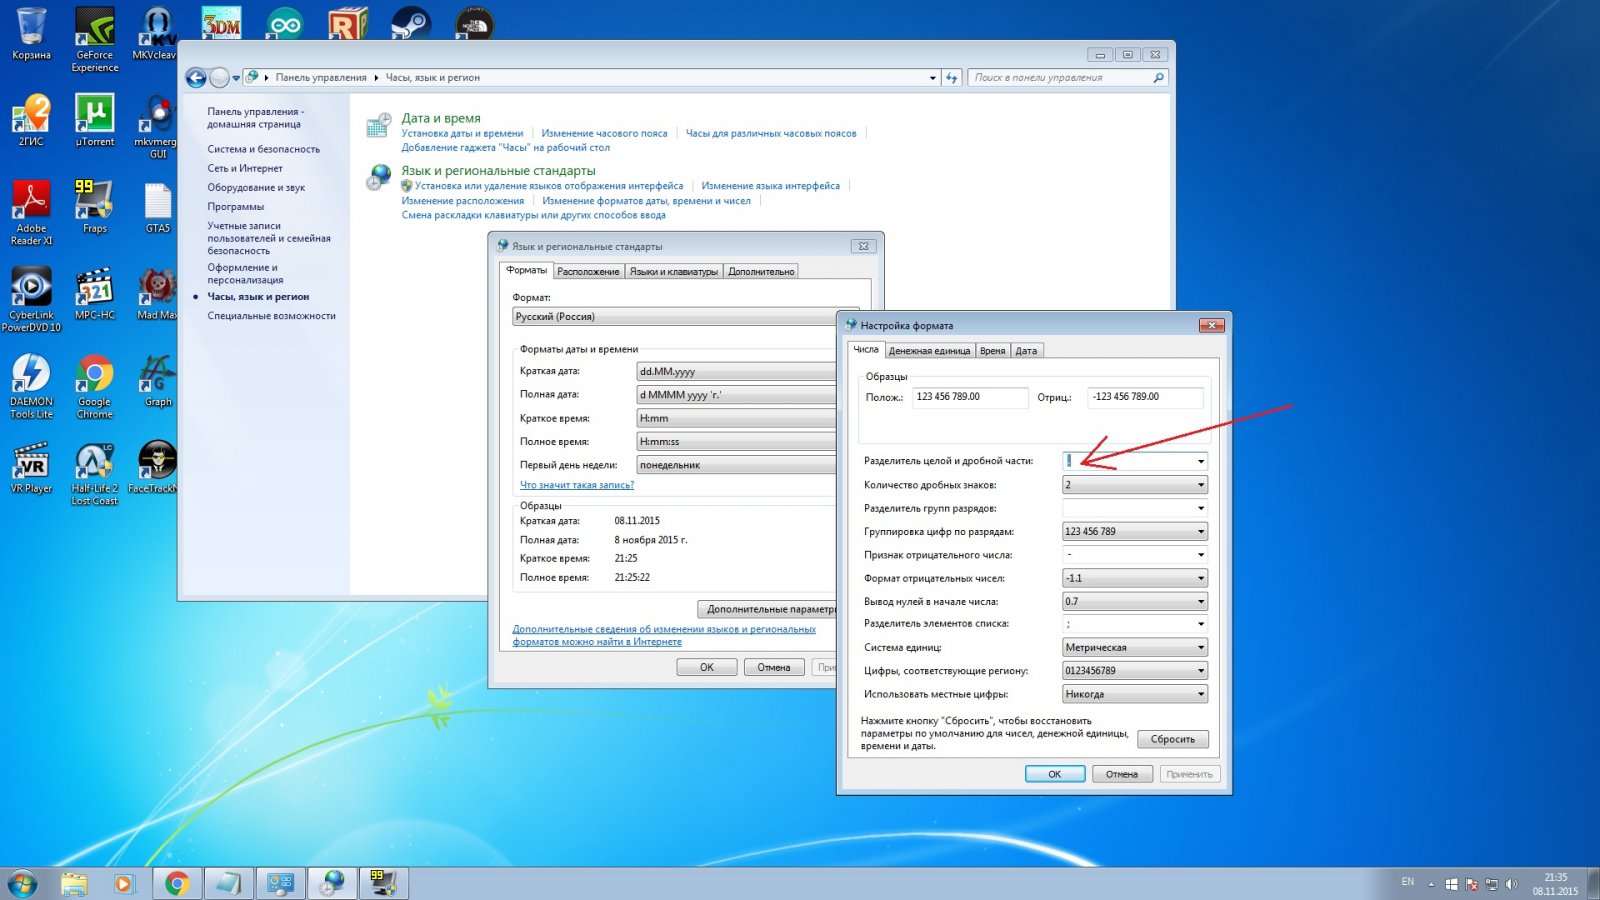1600x900 pixels.
Task: Open the Recycle Bin desktop icon
Action: [31, 33]
